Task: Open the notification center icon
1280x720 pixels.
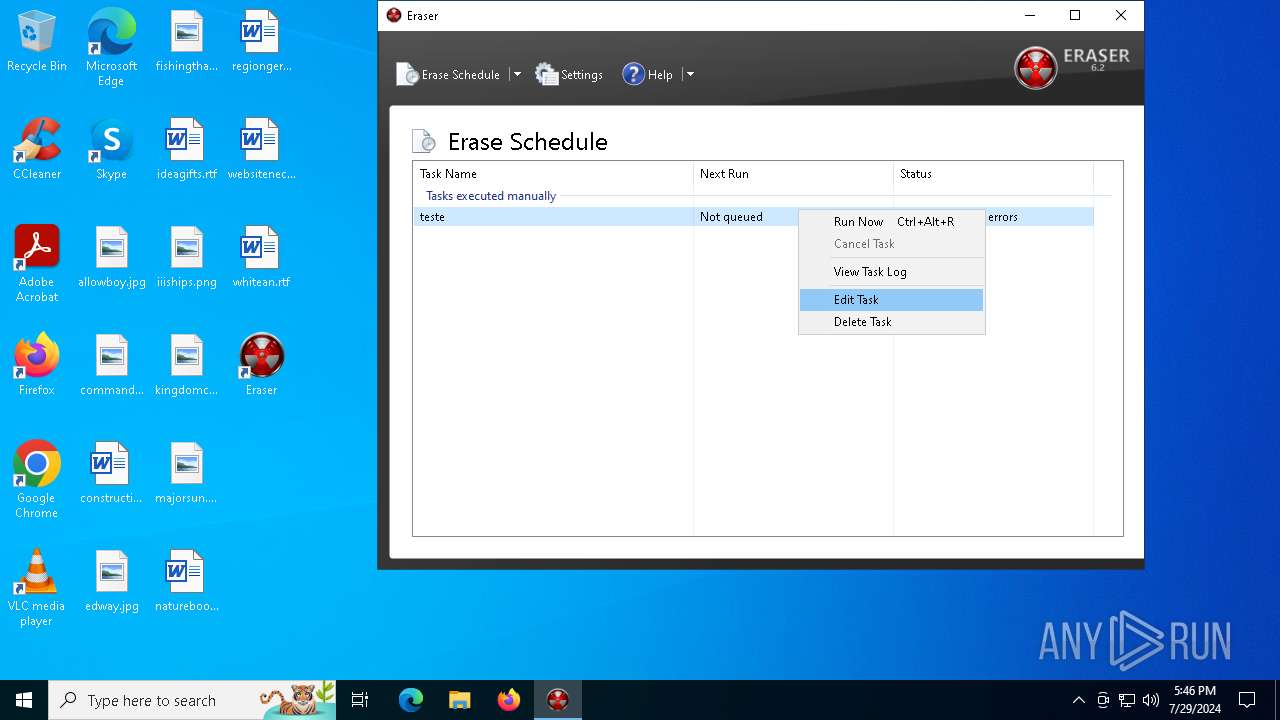Action: coord(1247,700)
